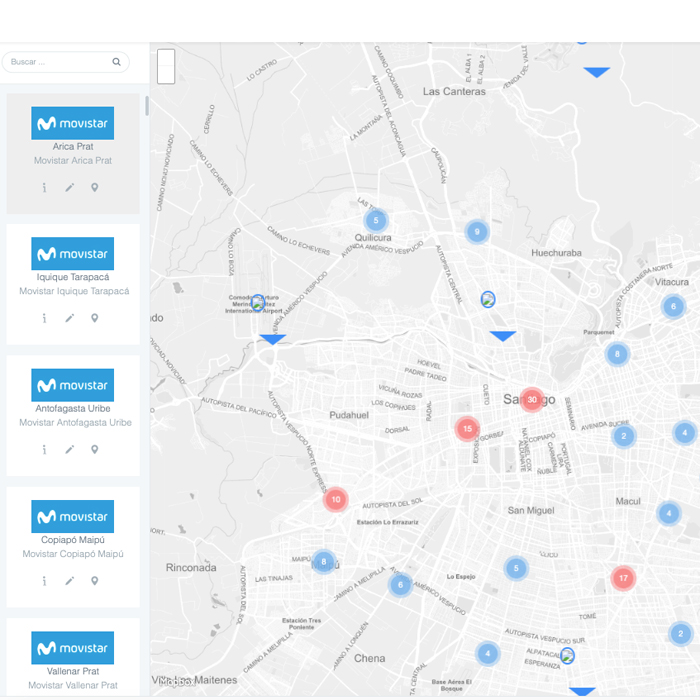Click the blue triangle below the airport
700x700 pixels.
(x=273, y=340)
